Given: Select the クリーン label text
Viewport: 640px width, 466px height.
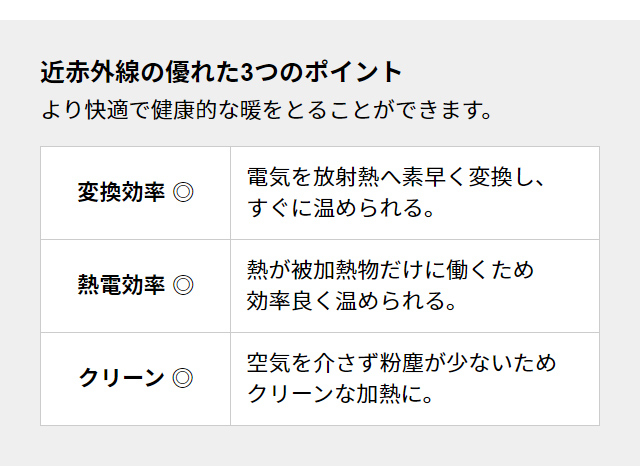Looking at the screenshot, I should pos(121,378).
